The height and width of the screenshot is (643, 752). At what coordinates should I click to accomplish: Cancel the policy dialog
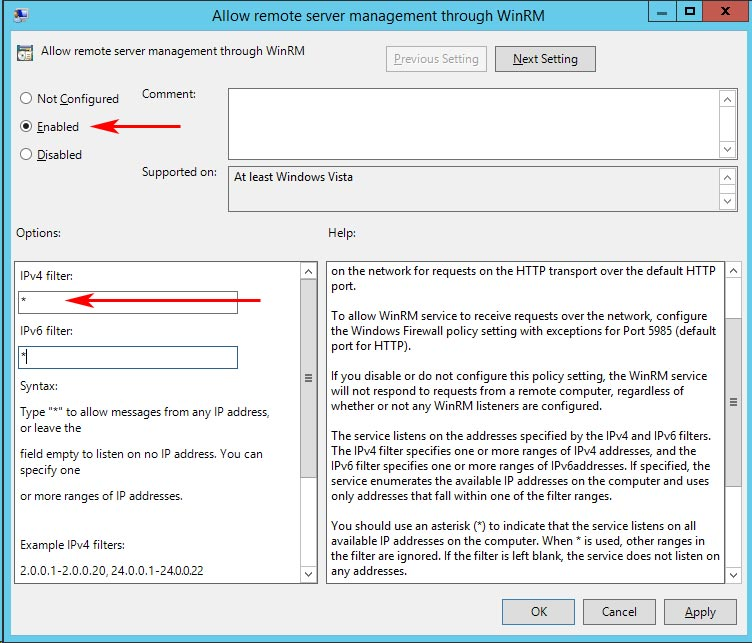pyautogui.click(x=619, y=612)
